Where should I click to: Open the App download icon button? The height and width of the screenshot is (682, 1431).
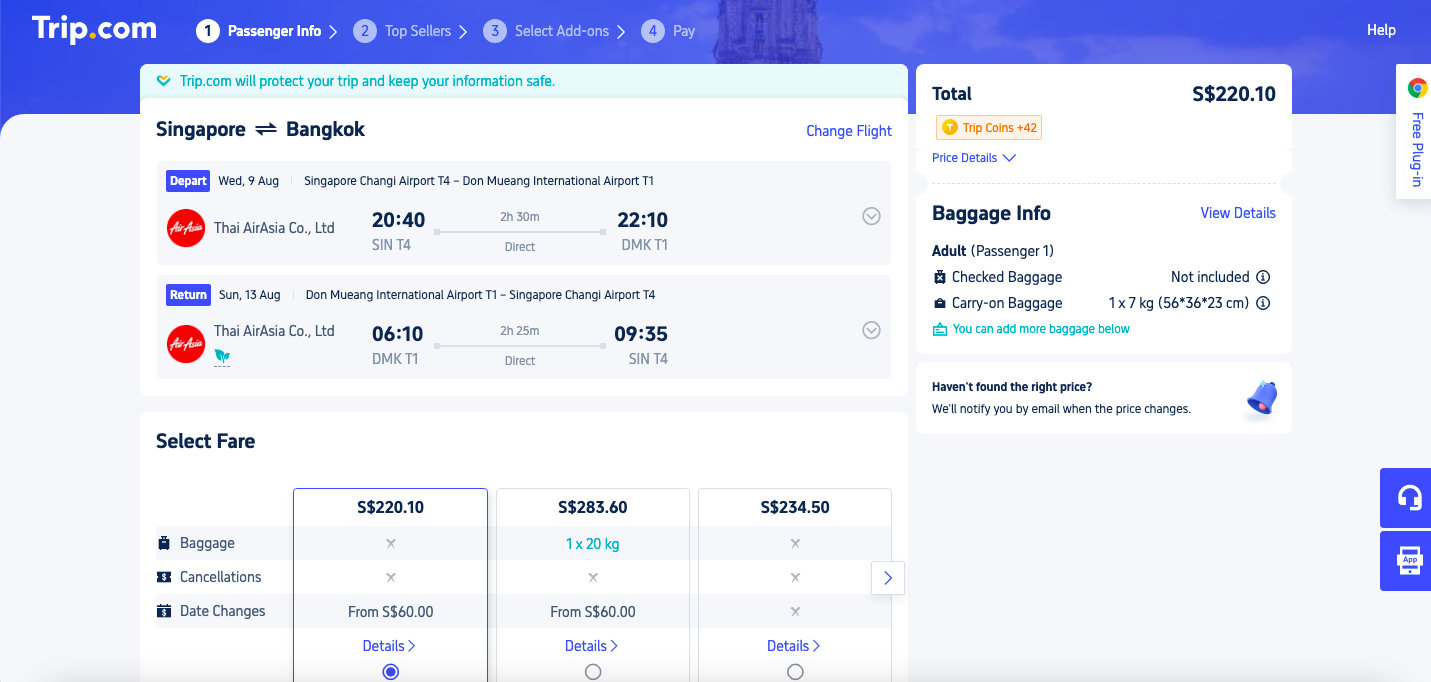[x=1410, y=561]
